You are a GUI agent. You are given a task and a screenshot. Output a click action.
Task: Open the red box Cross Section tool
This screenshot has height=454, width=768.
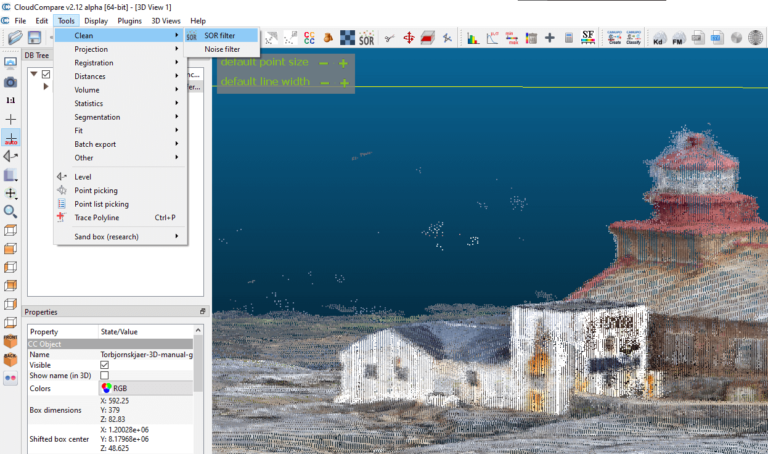(x=428, y=38)
